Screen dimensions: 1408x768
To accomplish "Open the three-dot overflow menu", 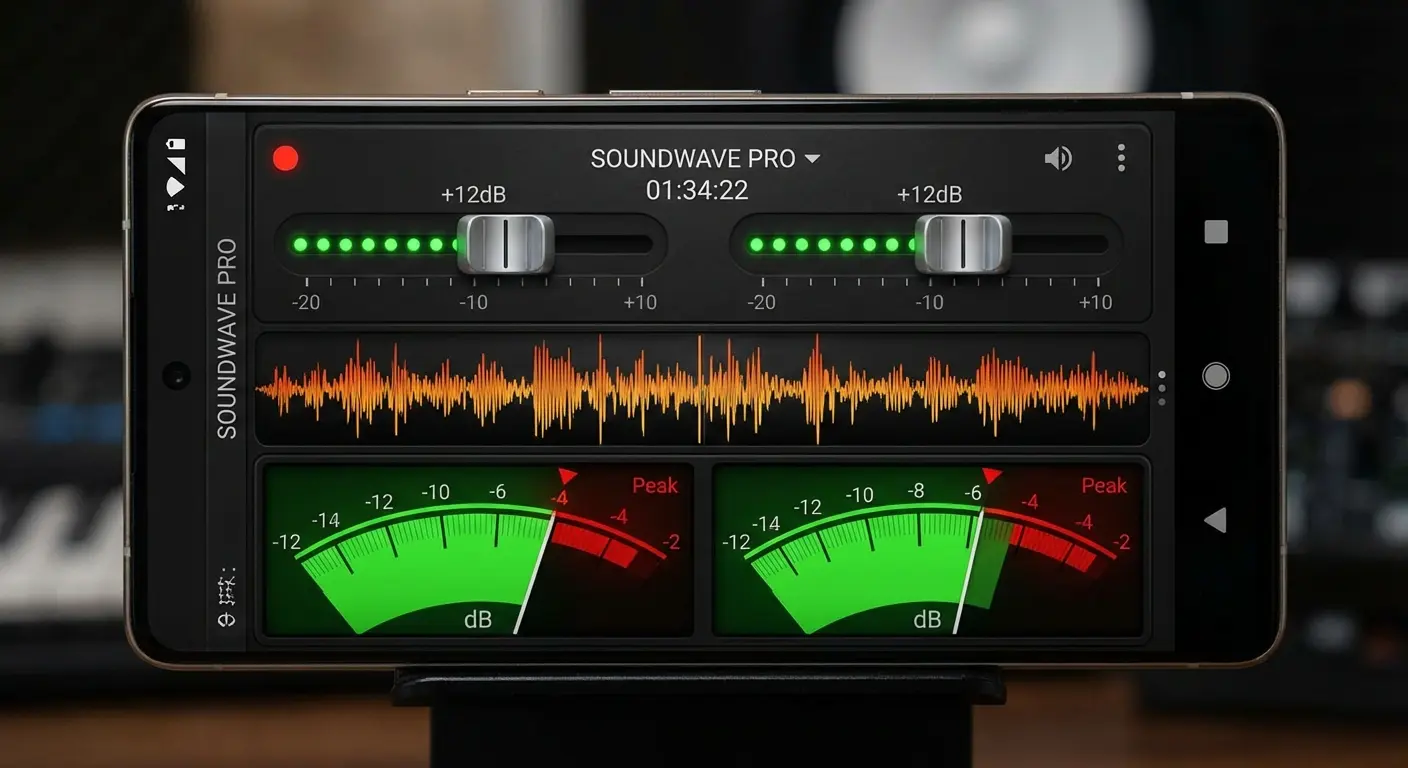I will point(1120,158).
